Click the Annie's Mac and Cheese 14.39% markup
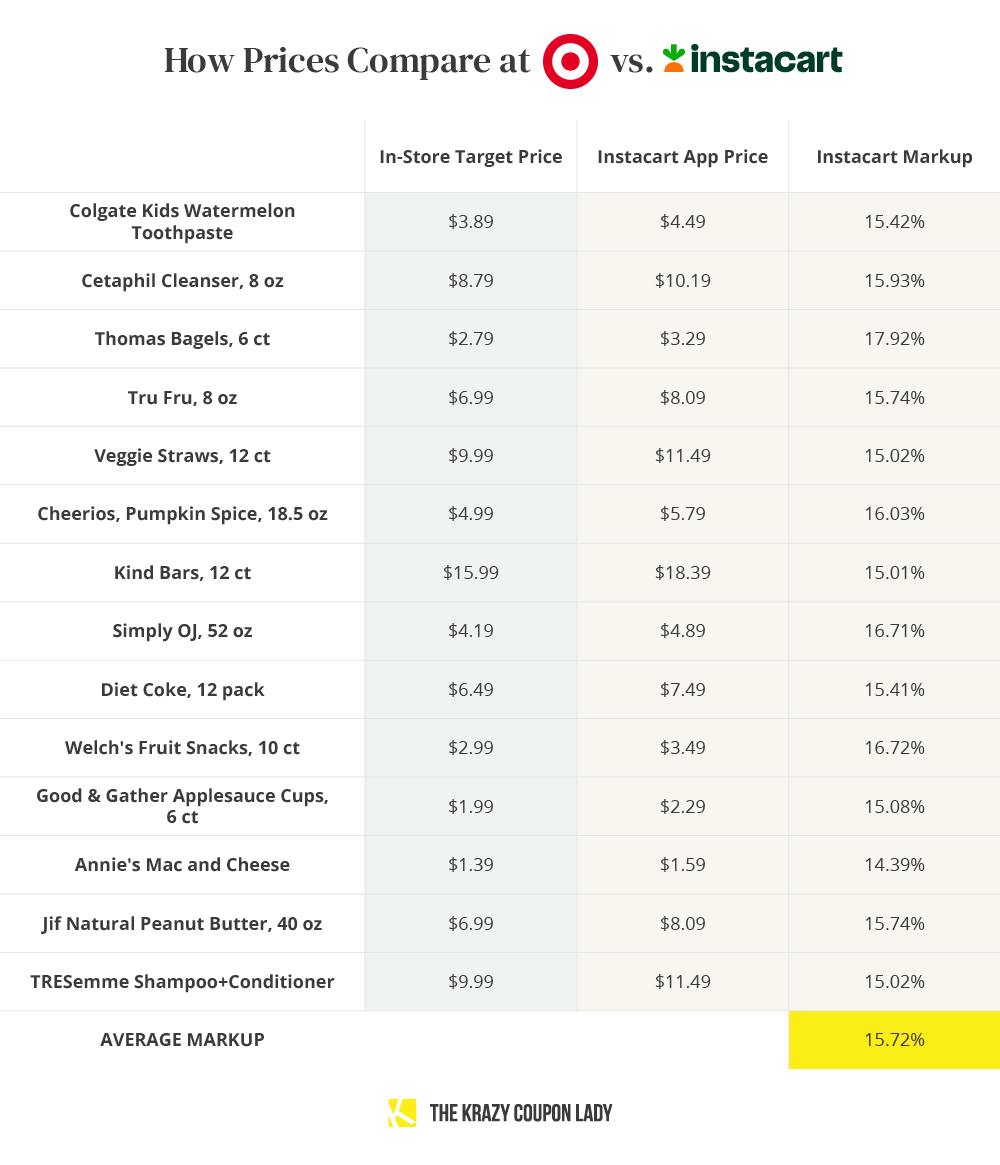Viewport: 1000px width, 1165px height. tap(894, 865)
